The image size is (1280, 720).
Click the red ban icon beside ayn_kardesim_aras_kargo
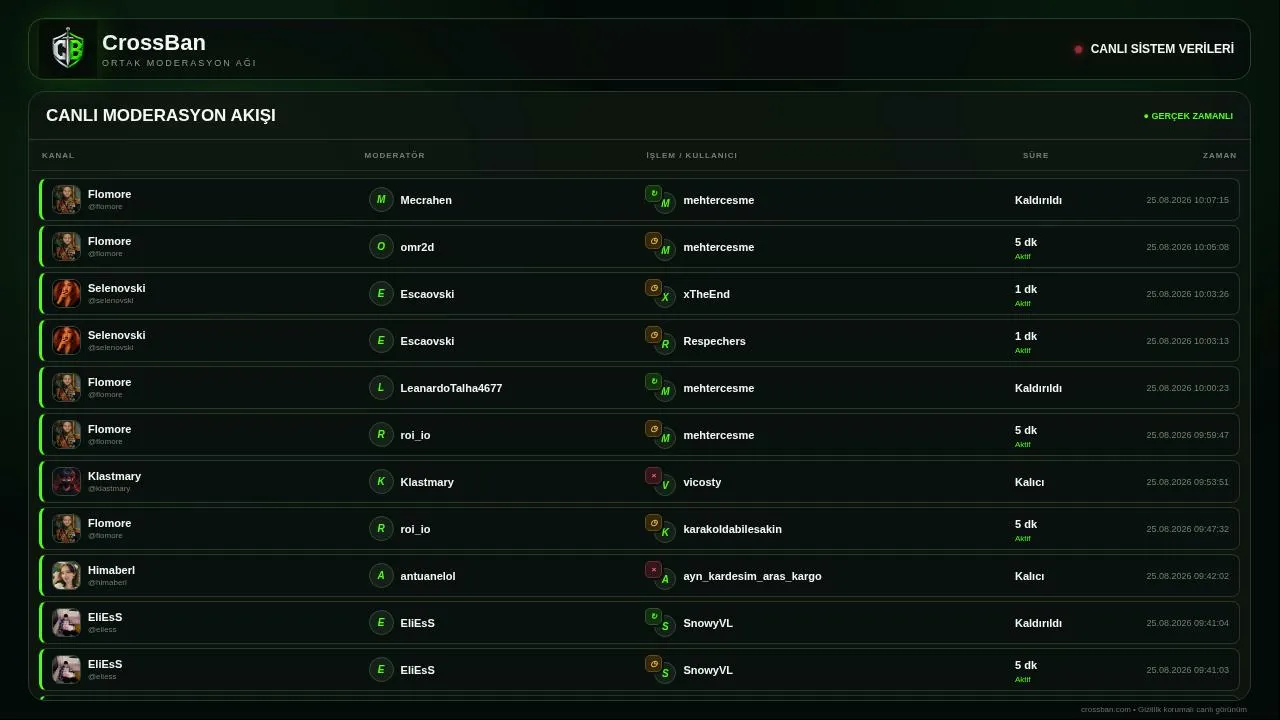coord(653,569)
